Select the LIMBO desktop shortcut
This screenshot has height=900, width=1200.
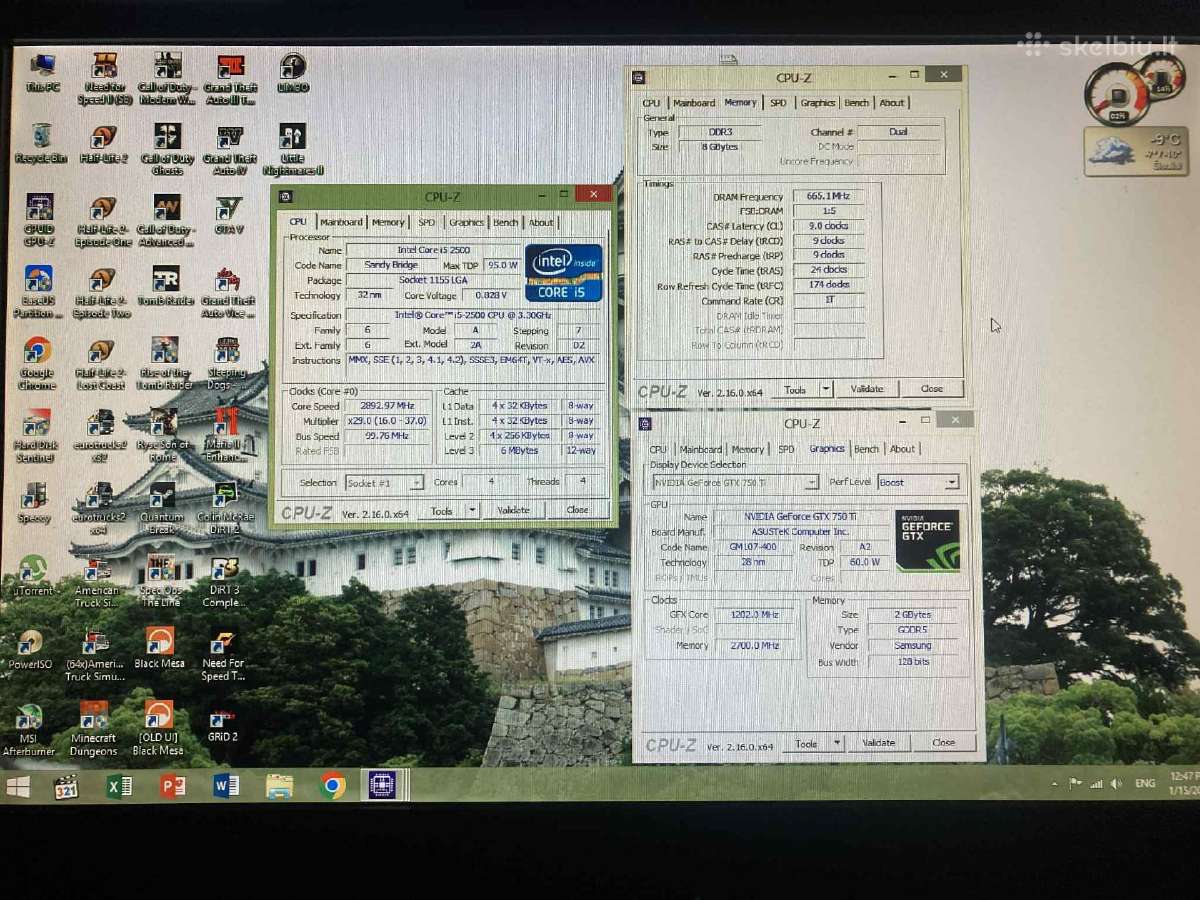coord(292,73)
